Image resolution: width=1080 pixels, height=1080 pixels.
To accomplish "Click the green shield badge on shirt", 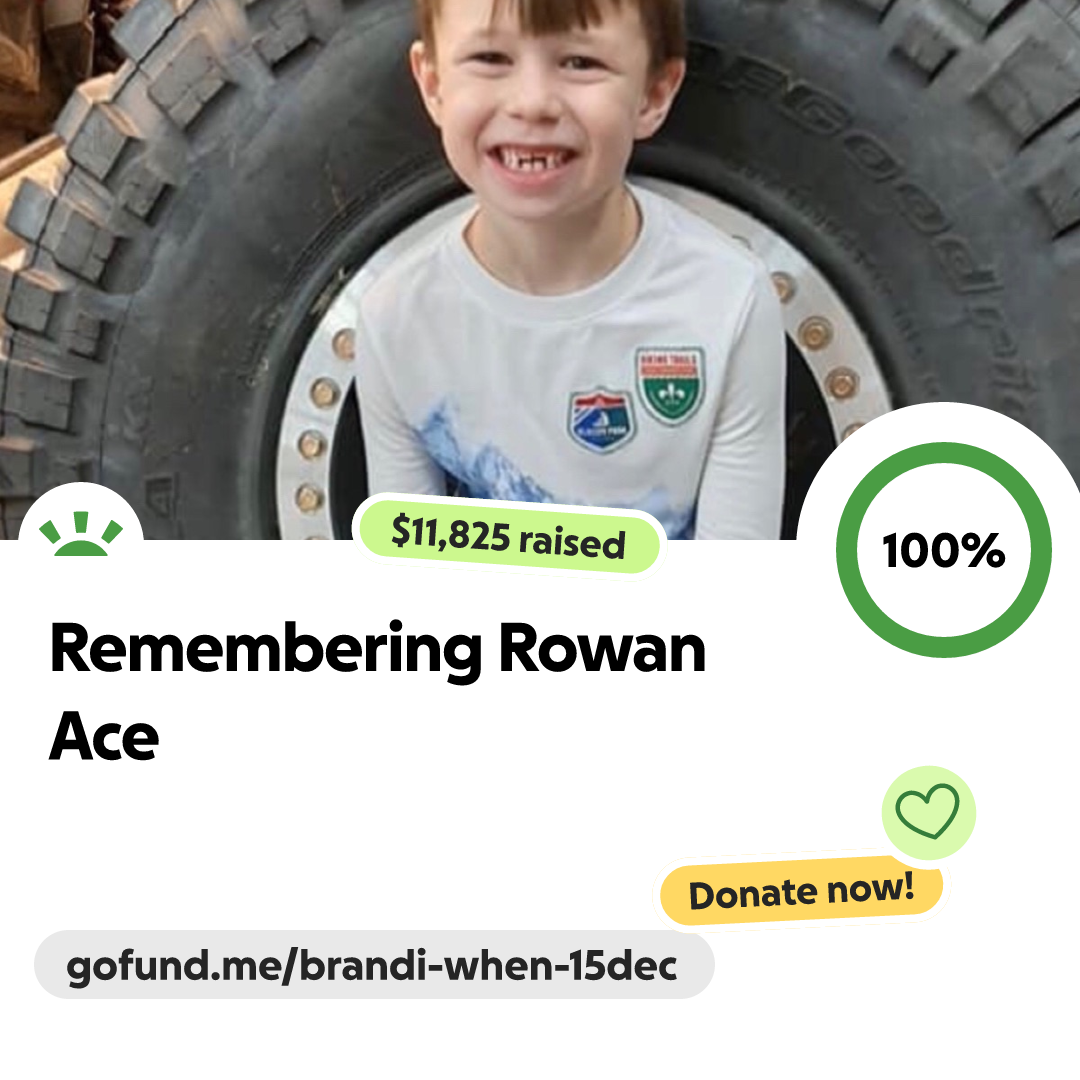I will coord(669,384).
